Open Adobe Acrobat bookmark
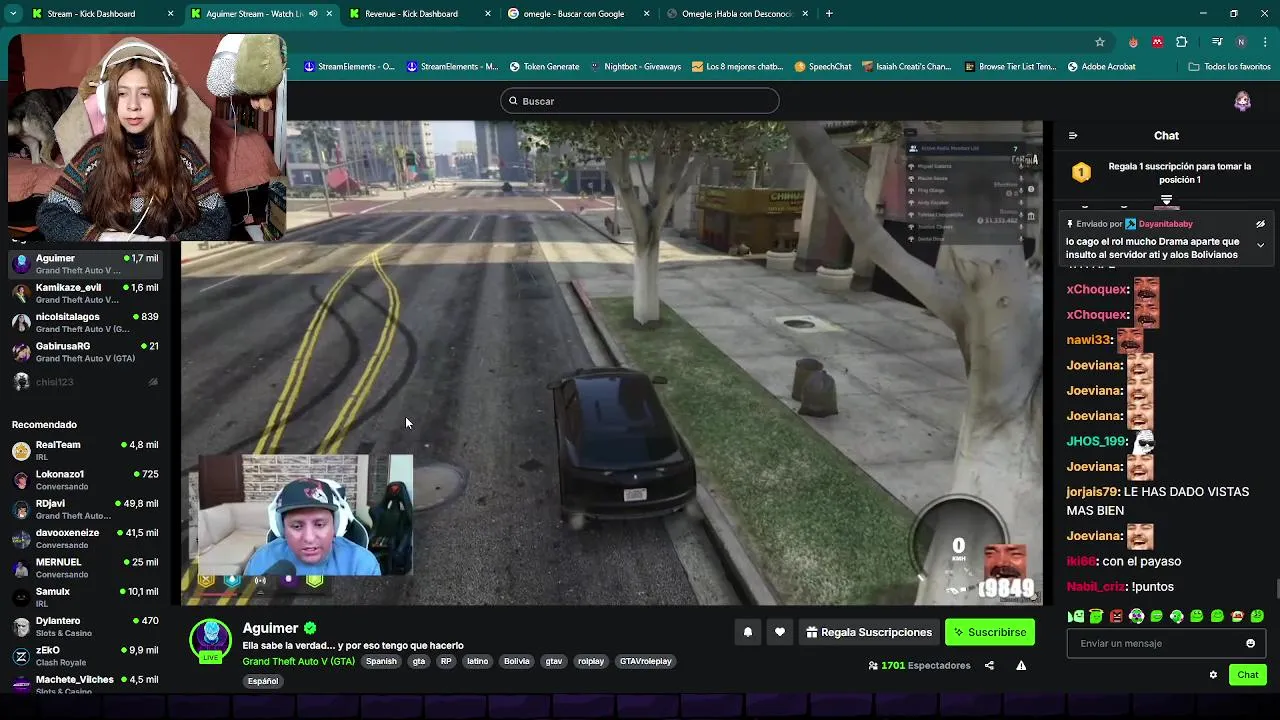Viewport: 1280px width, 720px height. click(1101, 67)
